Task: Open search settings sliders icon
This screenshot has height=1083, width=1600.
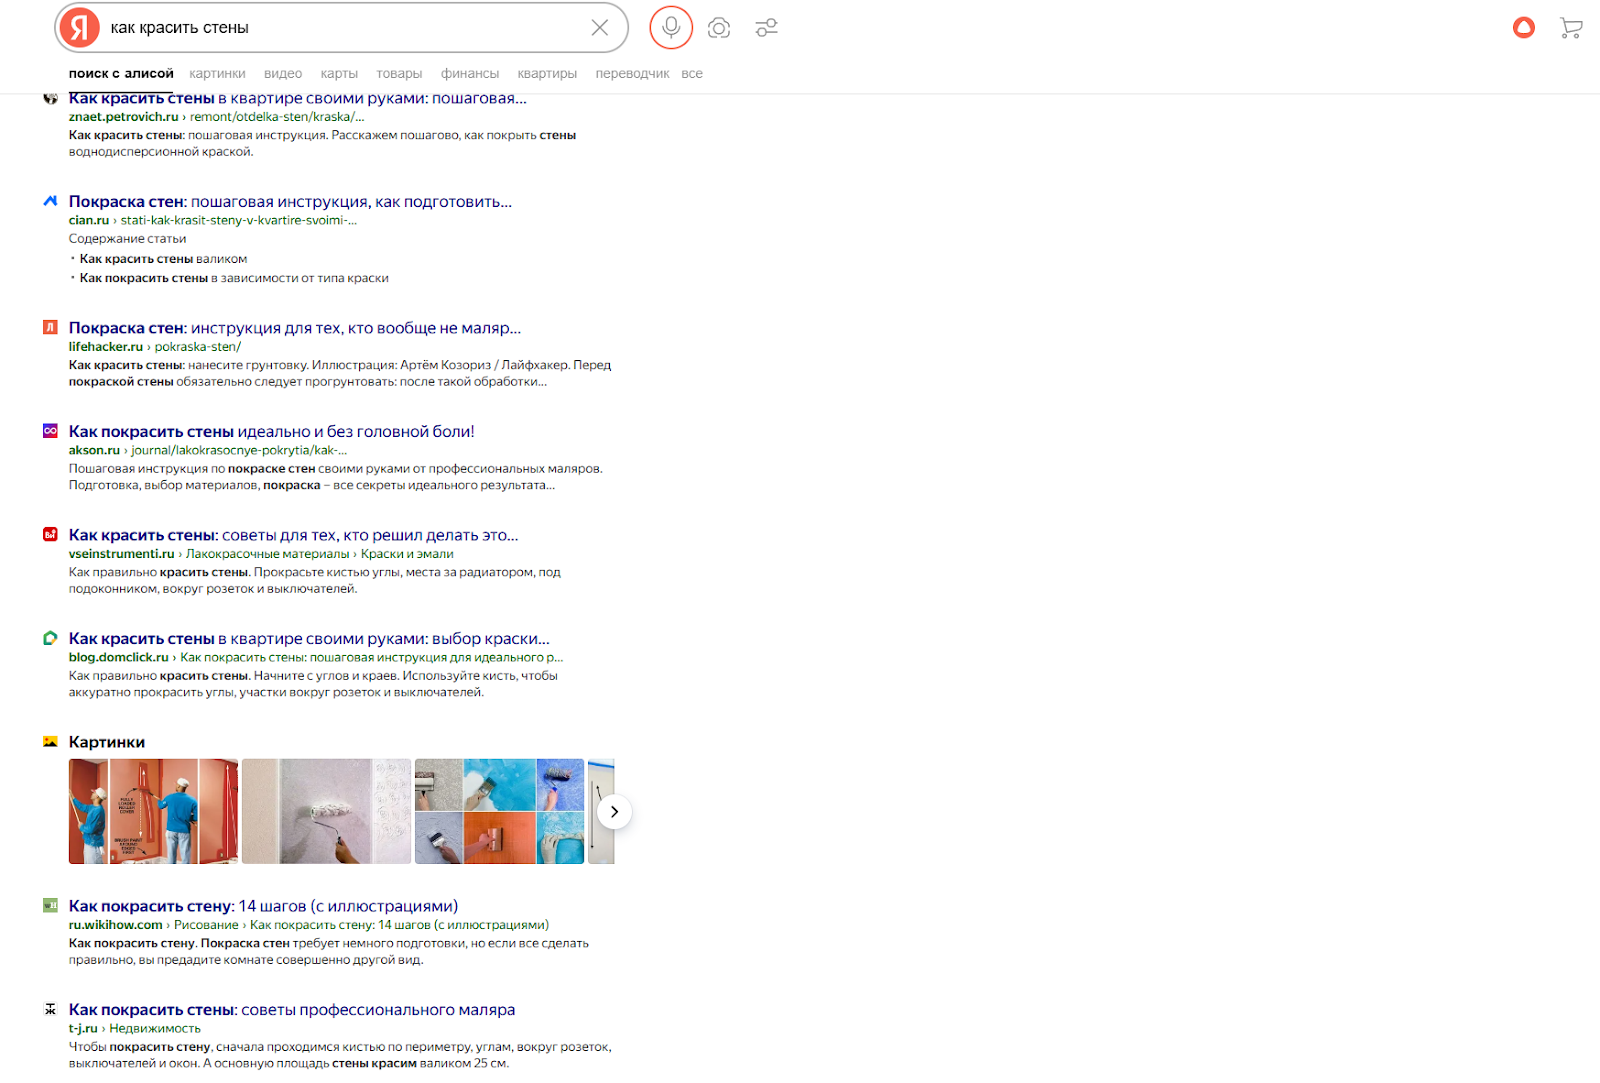Action: tap(767, 28)
